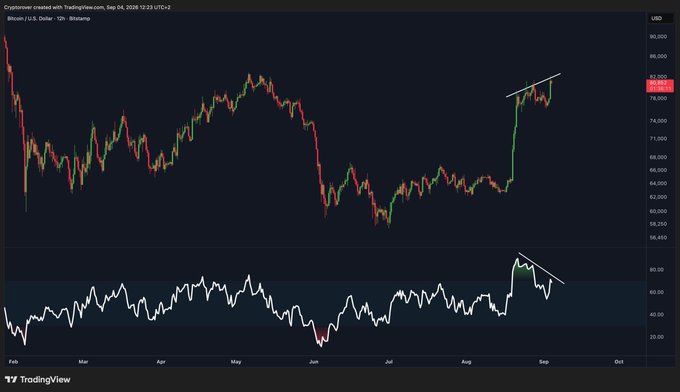
Task: Click the 60,000 price axis label
Action: 658,211
